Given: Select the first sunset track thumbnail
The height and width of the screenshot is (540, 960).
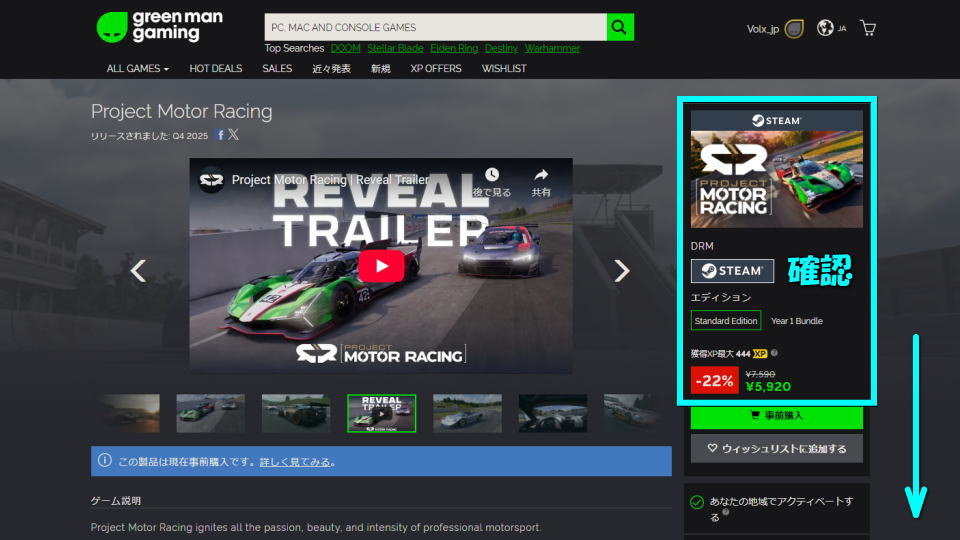Looking at the screenshot, I should click(130, 413).
